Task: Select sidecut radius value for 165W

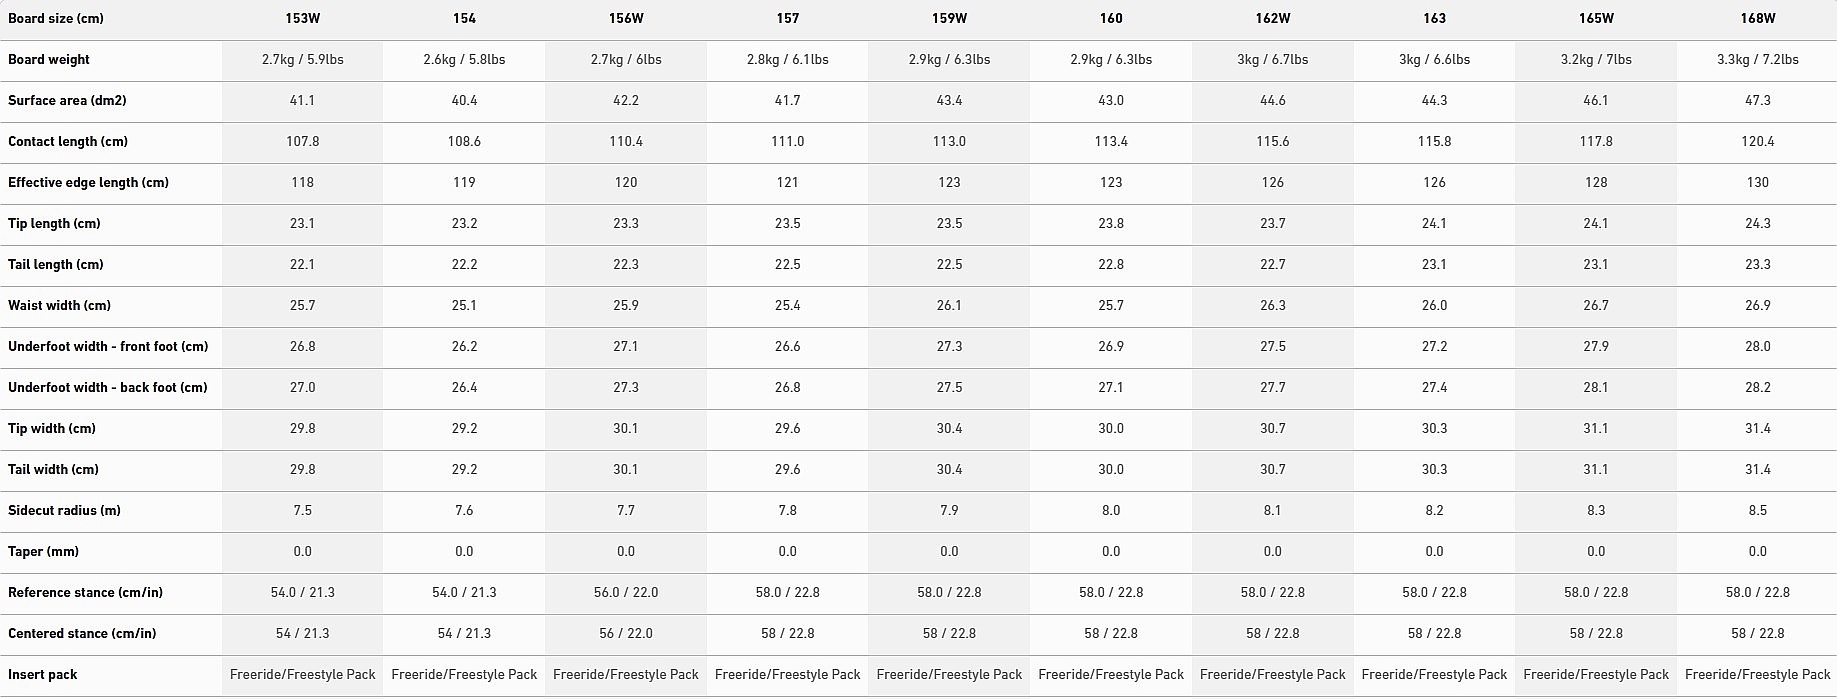Action: 1596,510
